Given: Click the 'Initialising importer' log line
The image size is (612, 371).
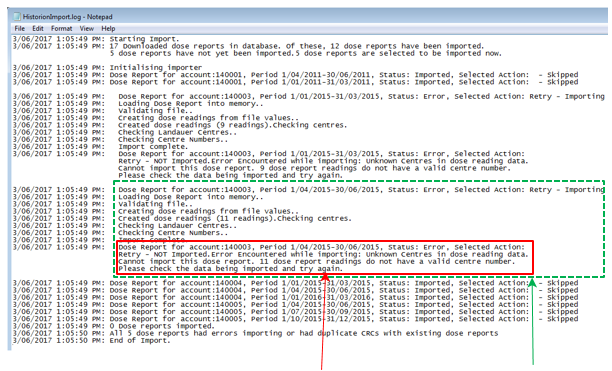Looking at the screenshot, I should (107, 67).
